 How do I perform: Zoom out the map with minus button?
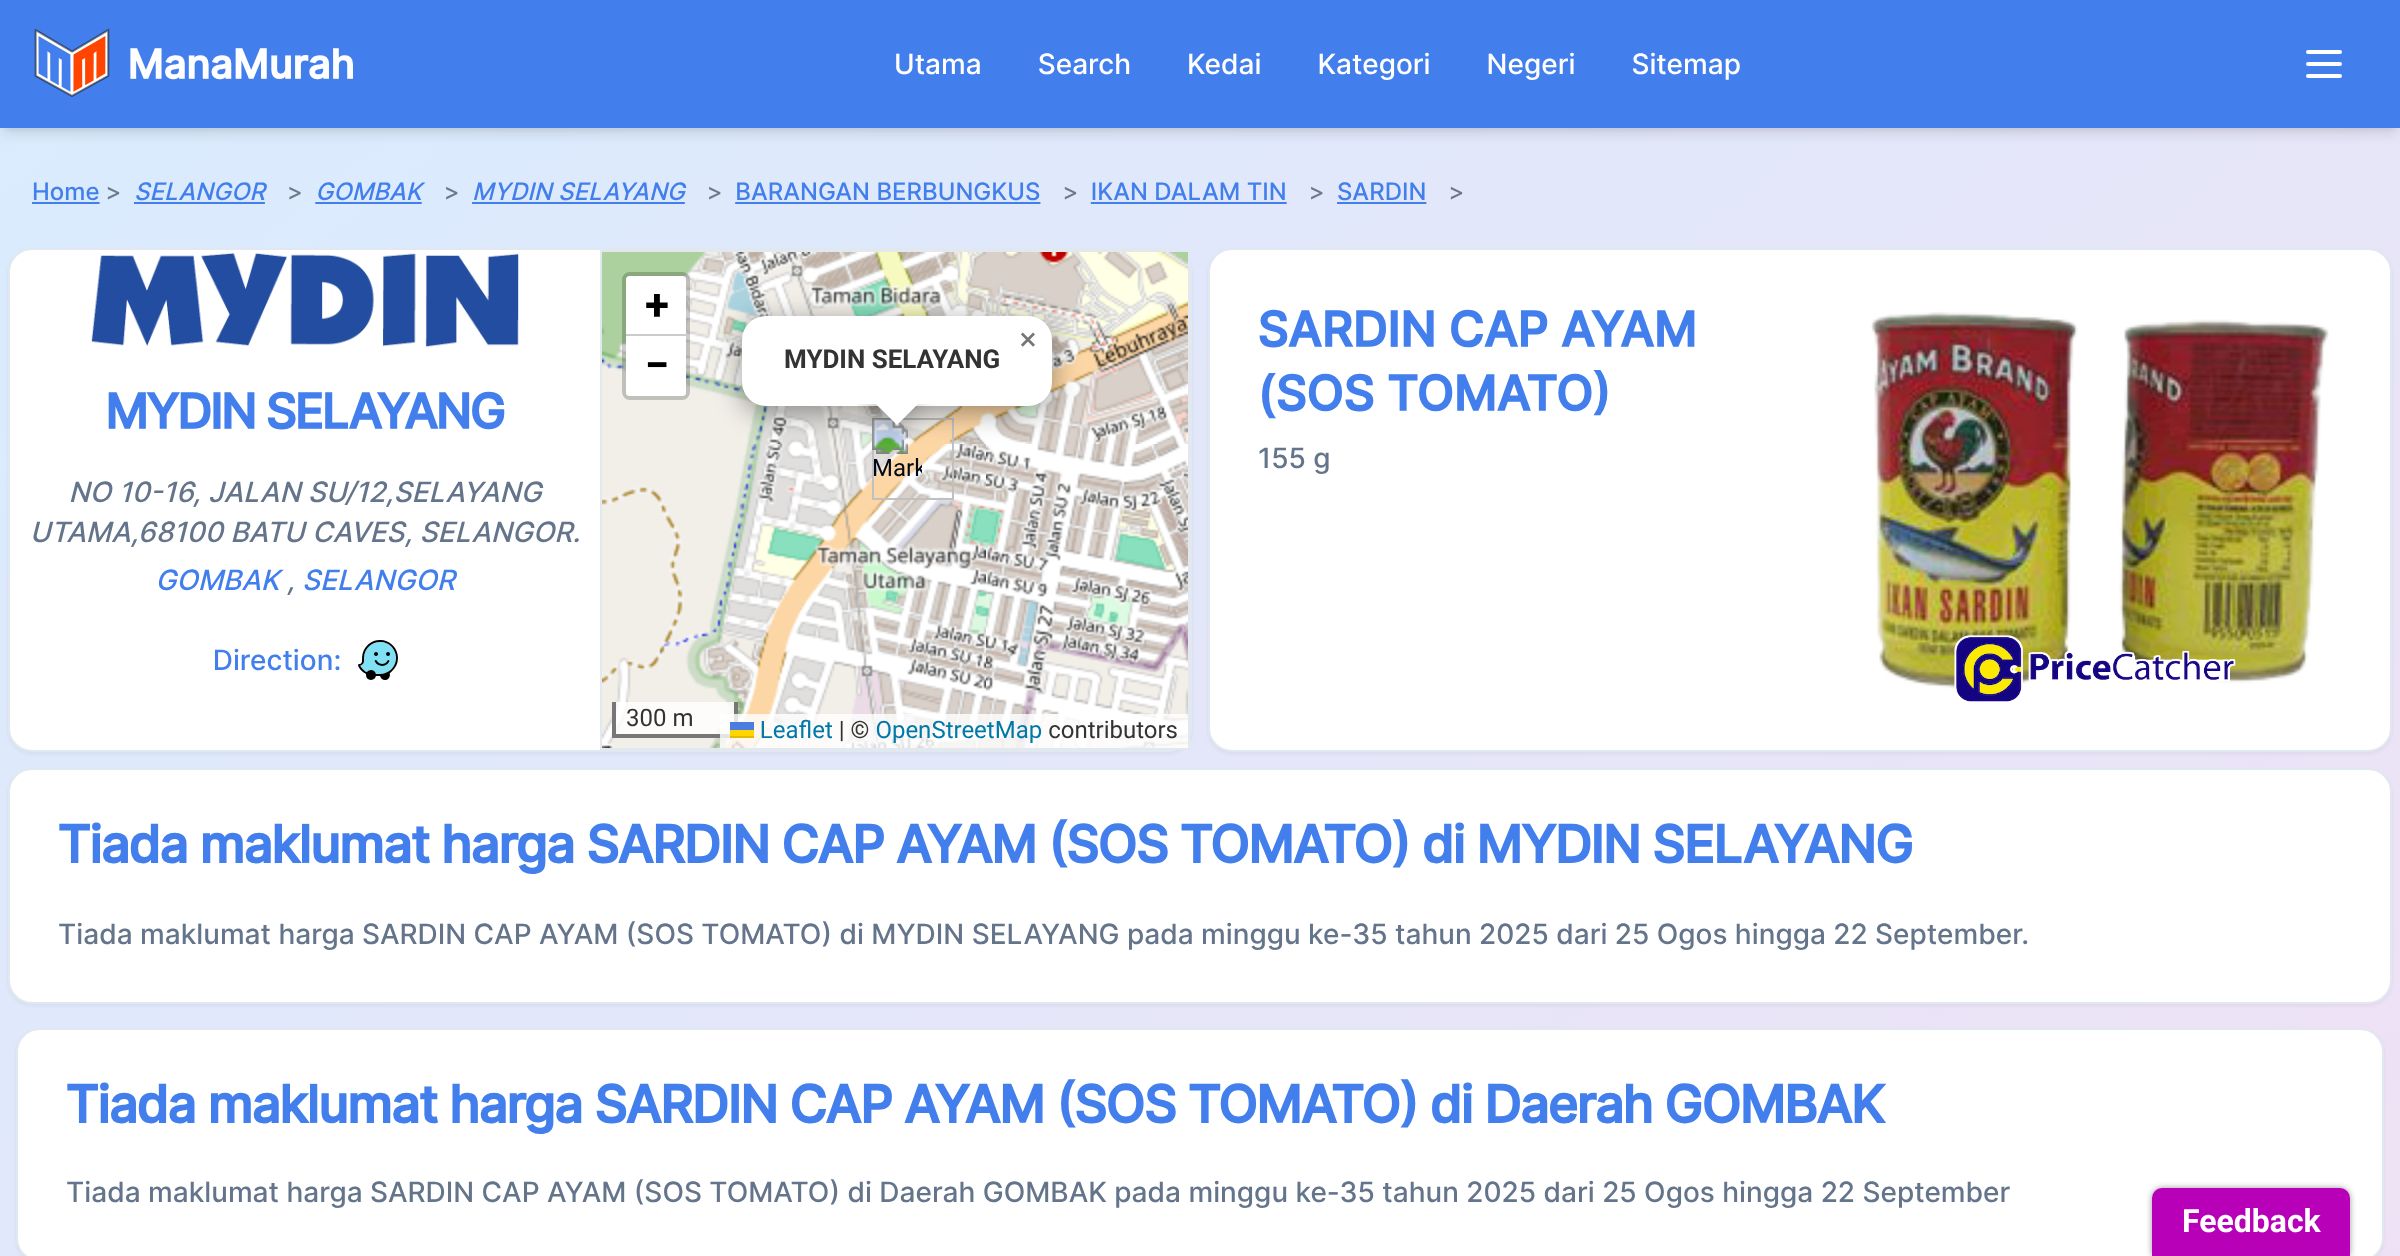pyautogui.click(x=656, y=365)
